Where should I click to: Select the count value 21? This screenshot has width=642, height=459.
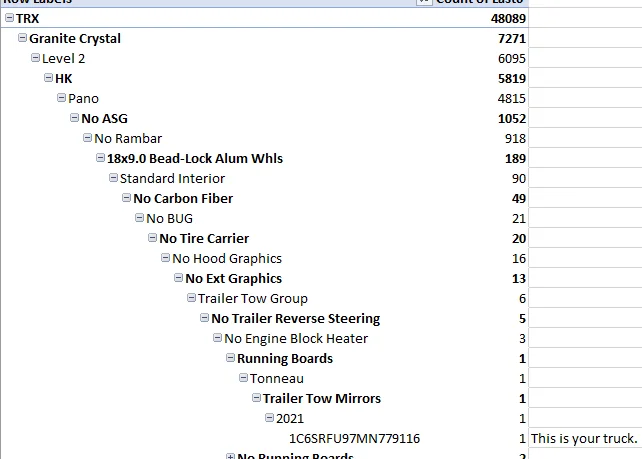click(519, 219)
